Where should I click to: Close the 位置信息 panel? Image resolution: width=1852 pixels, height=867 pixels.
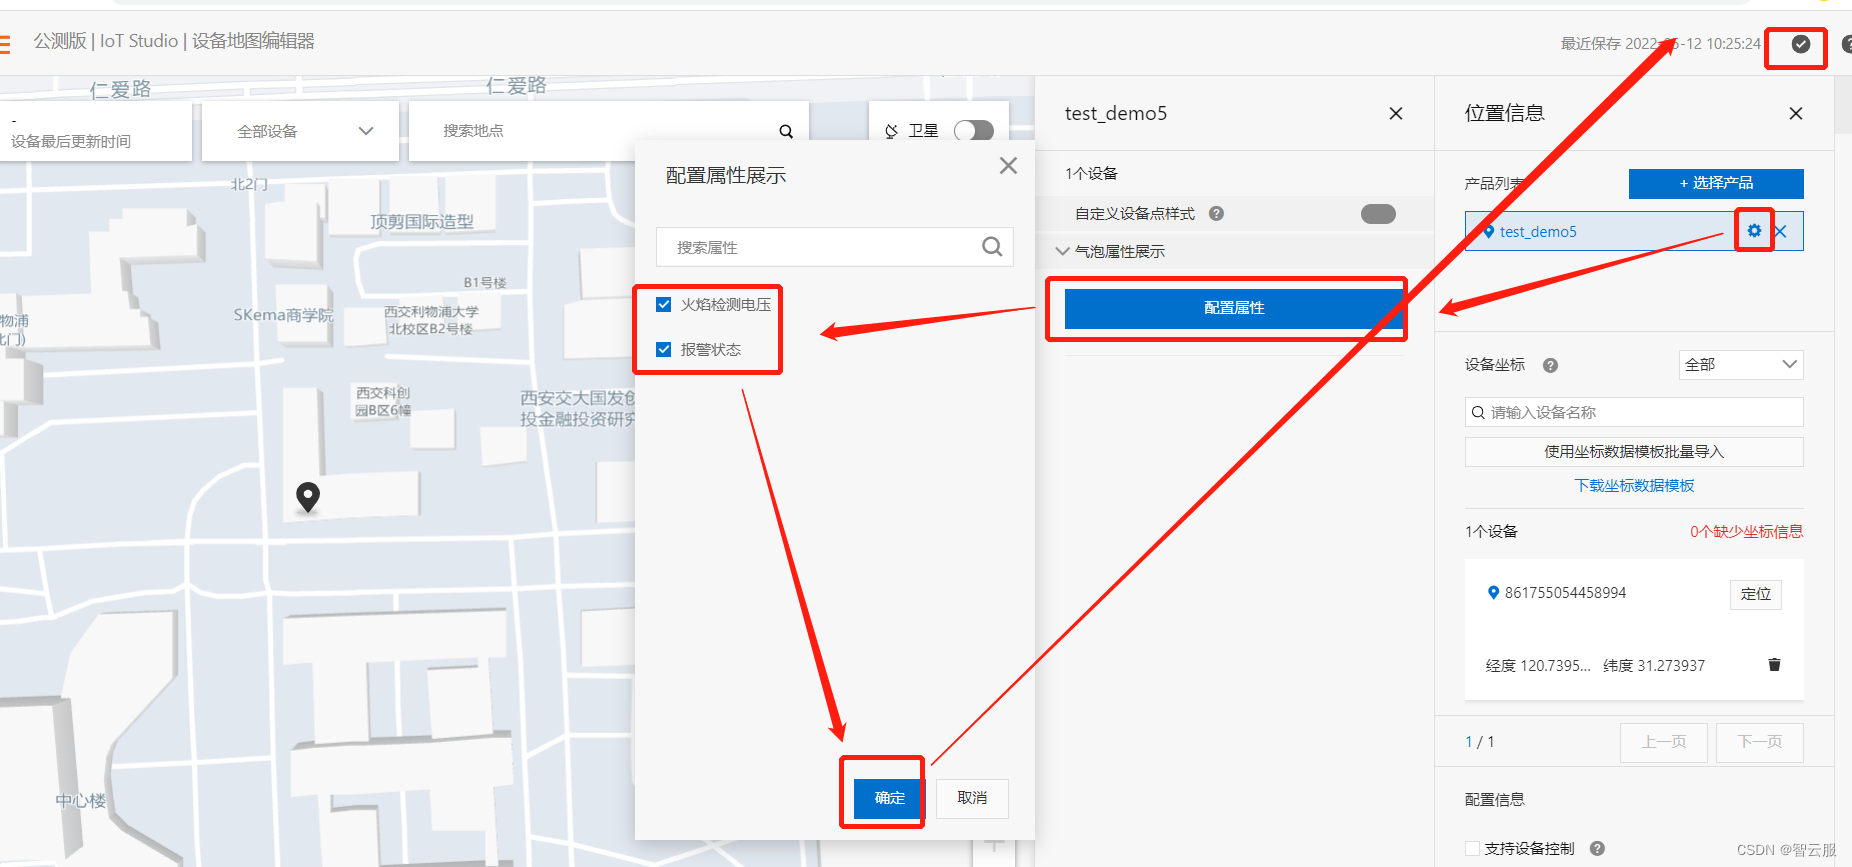(x=1796, y=114)
